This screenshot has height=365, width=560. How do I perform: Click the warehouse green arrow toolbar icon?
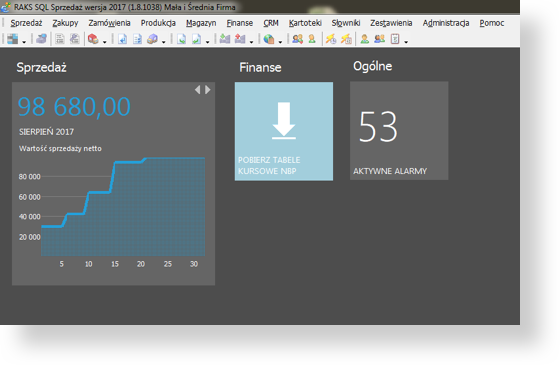click(x=225, y=39)
